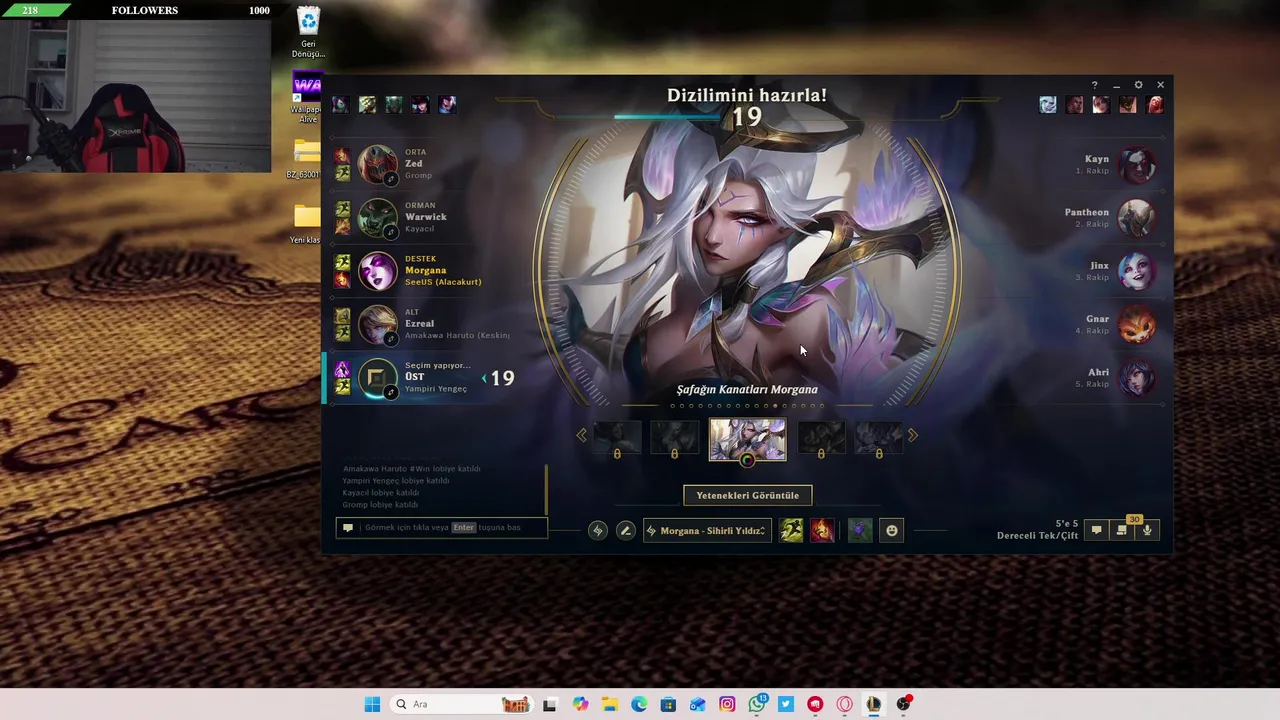Click Warwick's champion portrait
This screenshot has width=1280, height=720.
point(378,218)
